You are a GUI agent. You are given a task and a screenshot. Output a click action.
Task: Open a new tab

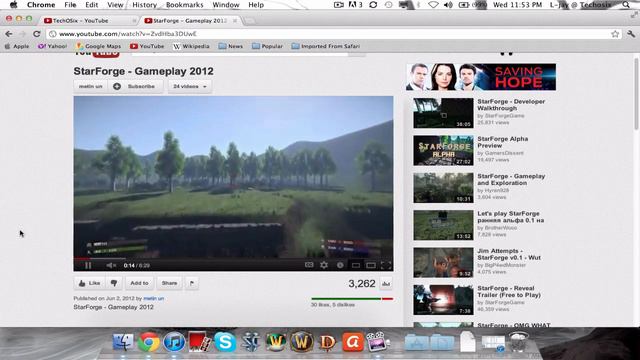[249, 20]
